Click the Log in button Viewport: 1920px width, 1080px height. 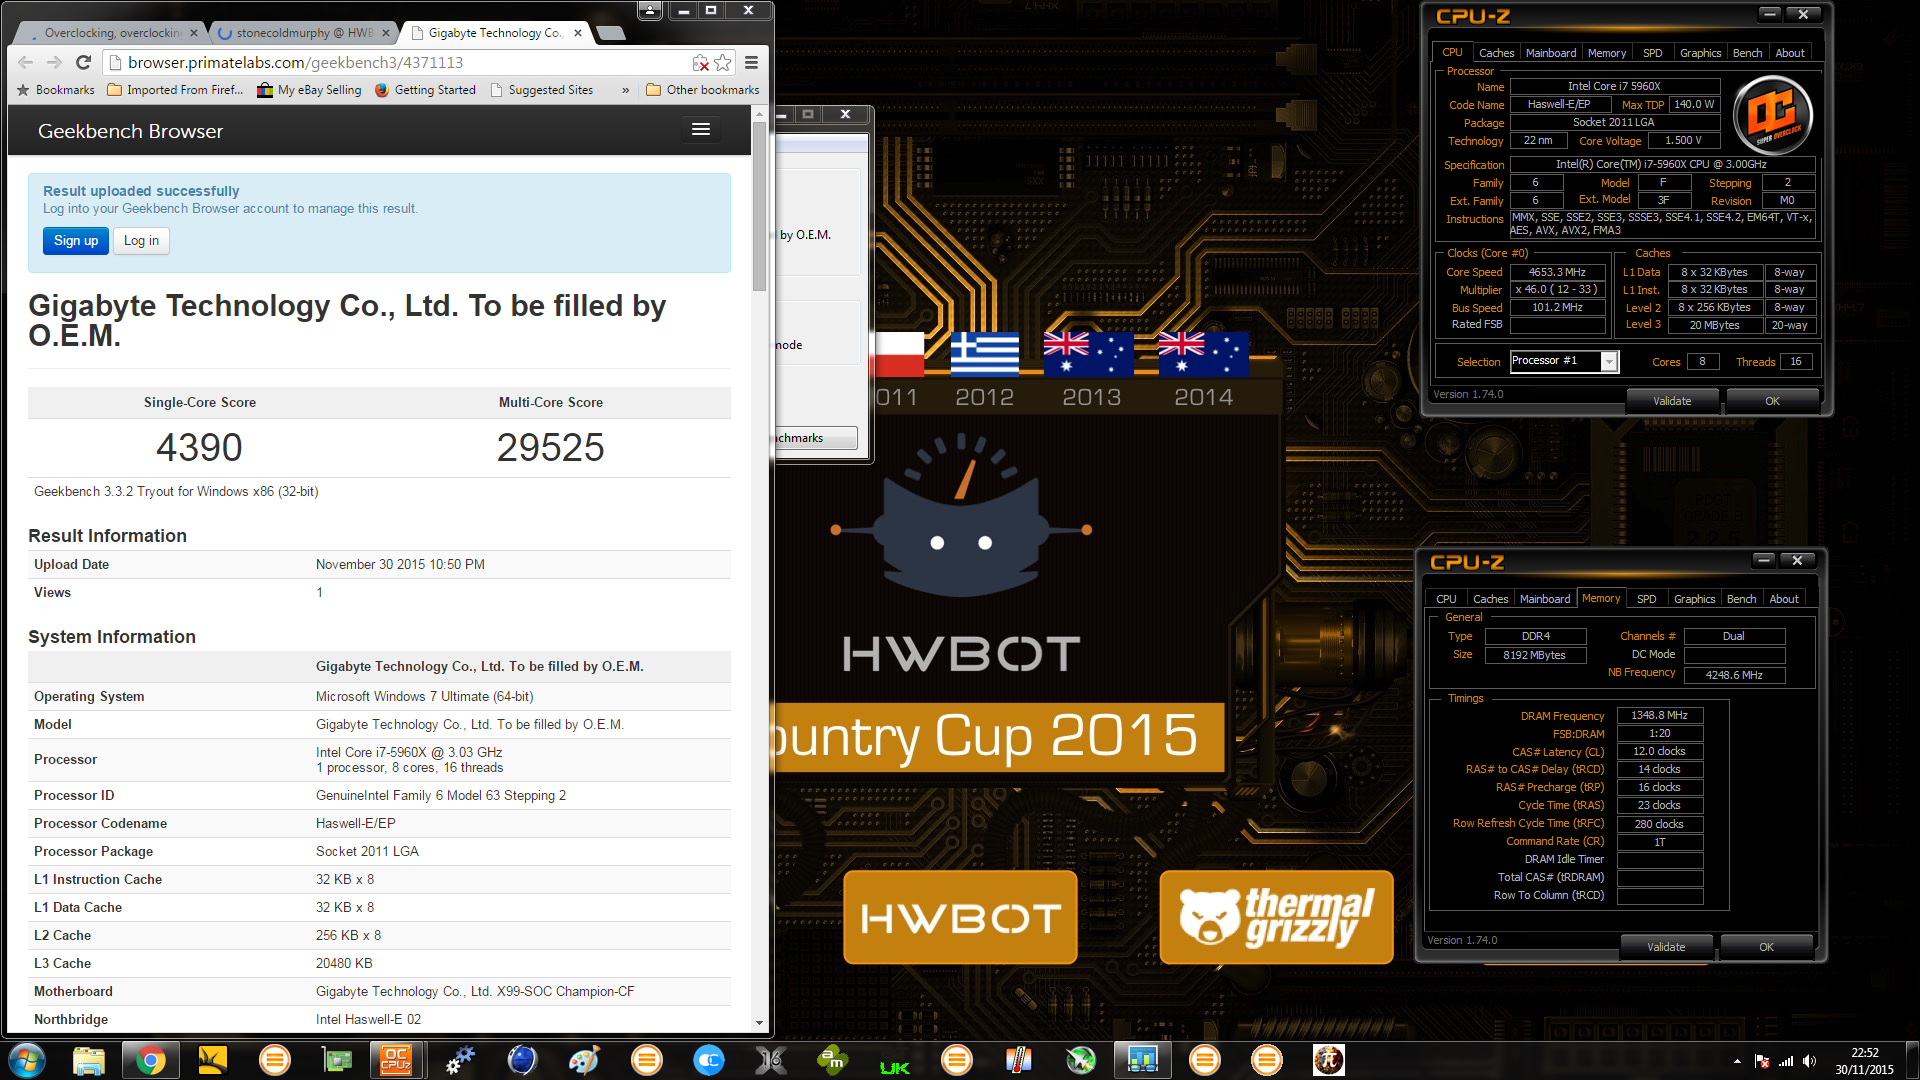(x=141, y=240)
